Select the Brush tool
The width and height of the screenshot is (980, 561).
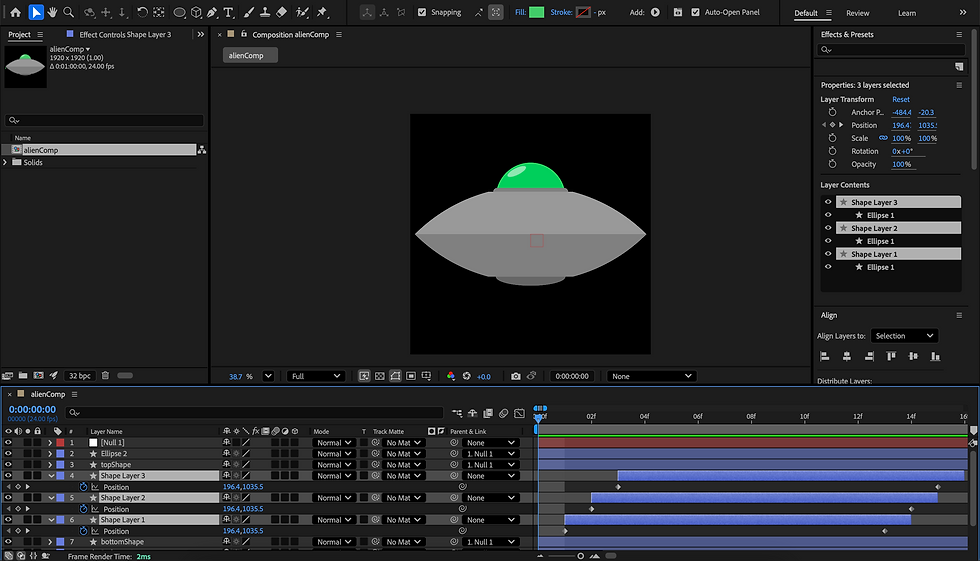coord(249,12)
